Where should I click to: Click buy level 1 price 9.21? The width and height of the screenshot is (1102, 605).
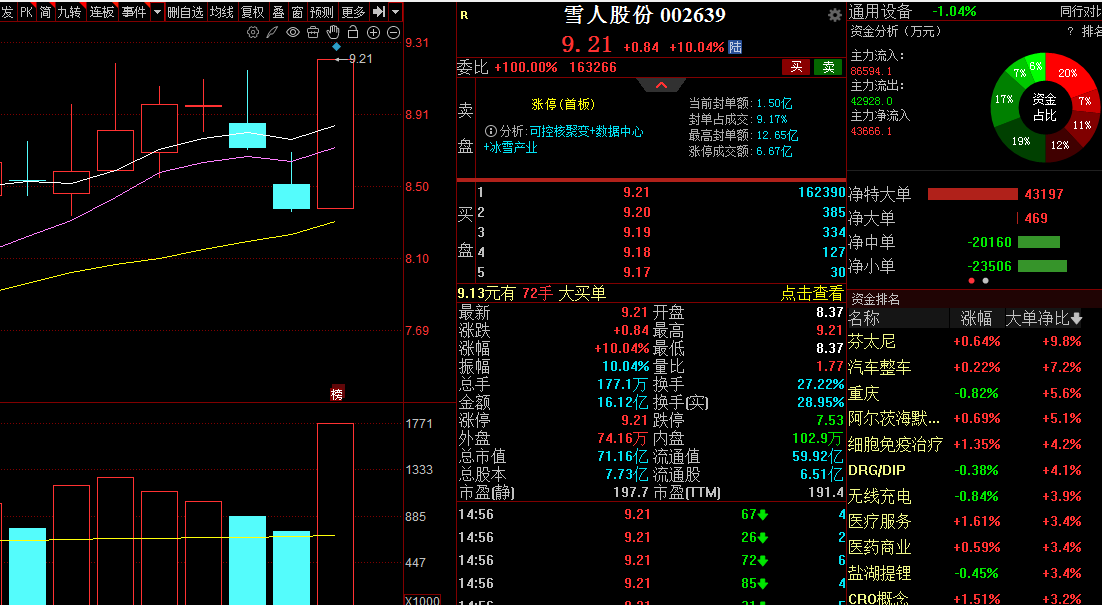636,192
